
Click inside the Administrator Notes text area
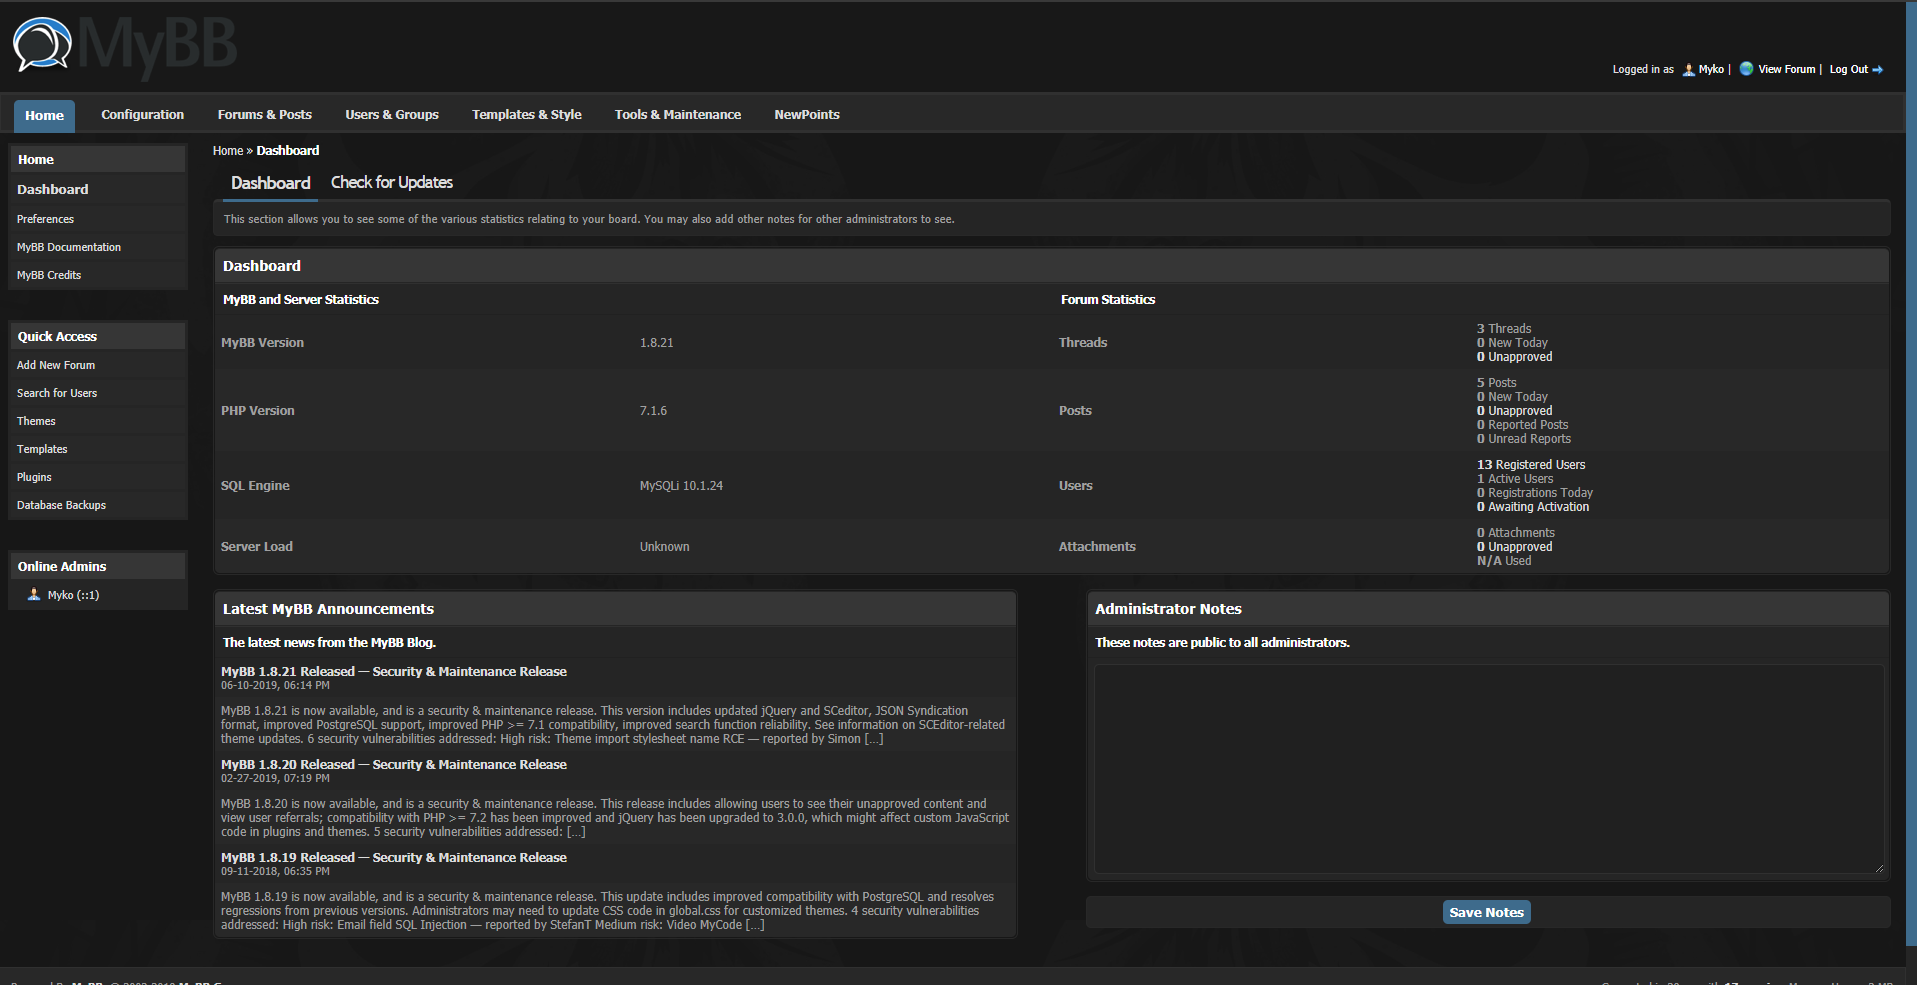point(1488,768)
